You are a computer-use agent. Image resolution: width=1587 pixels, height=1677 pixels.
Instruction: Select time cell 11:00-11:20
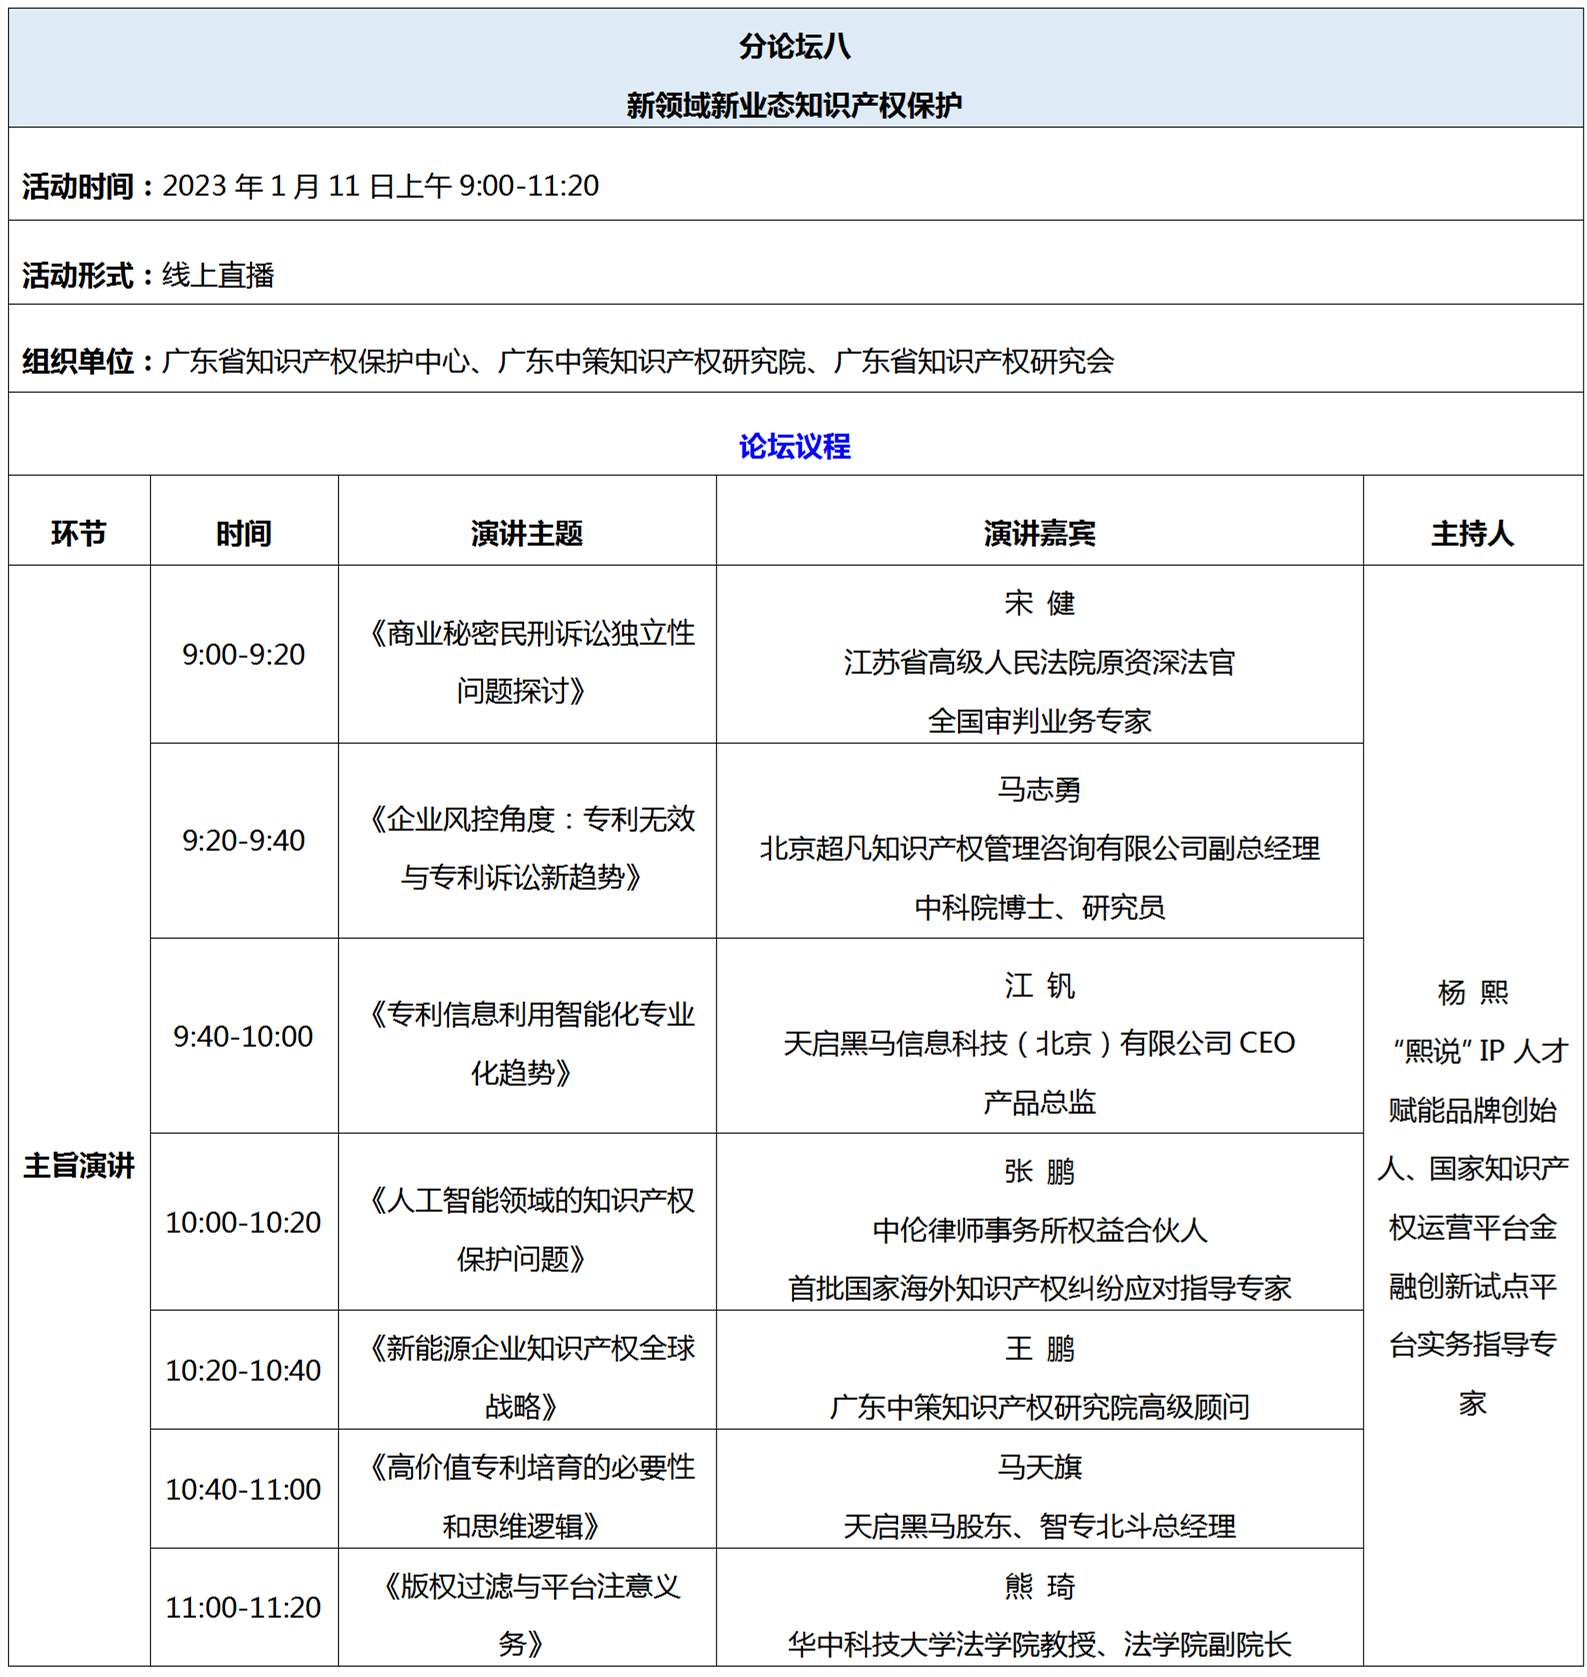pos(243,1607)
